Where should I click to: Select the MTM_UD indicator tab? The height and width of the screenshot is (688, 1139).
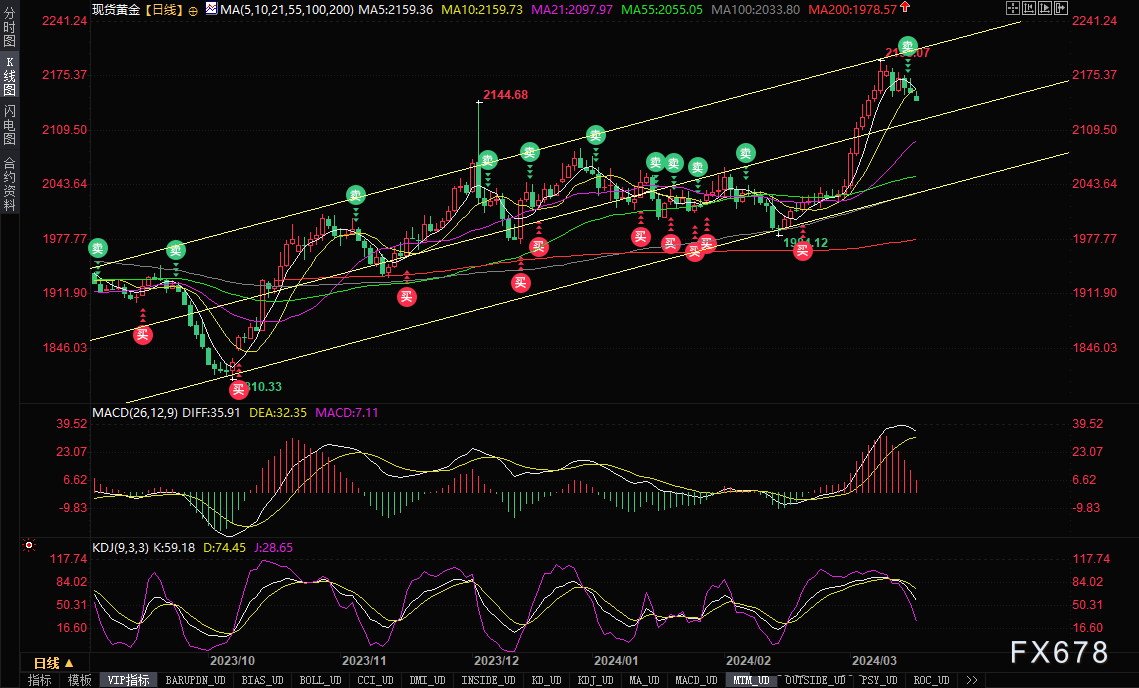[x=751, y=680]
